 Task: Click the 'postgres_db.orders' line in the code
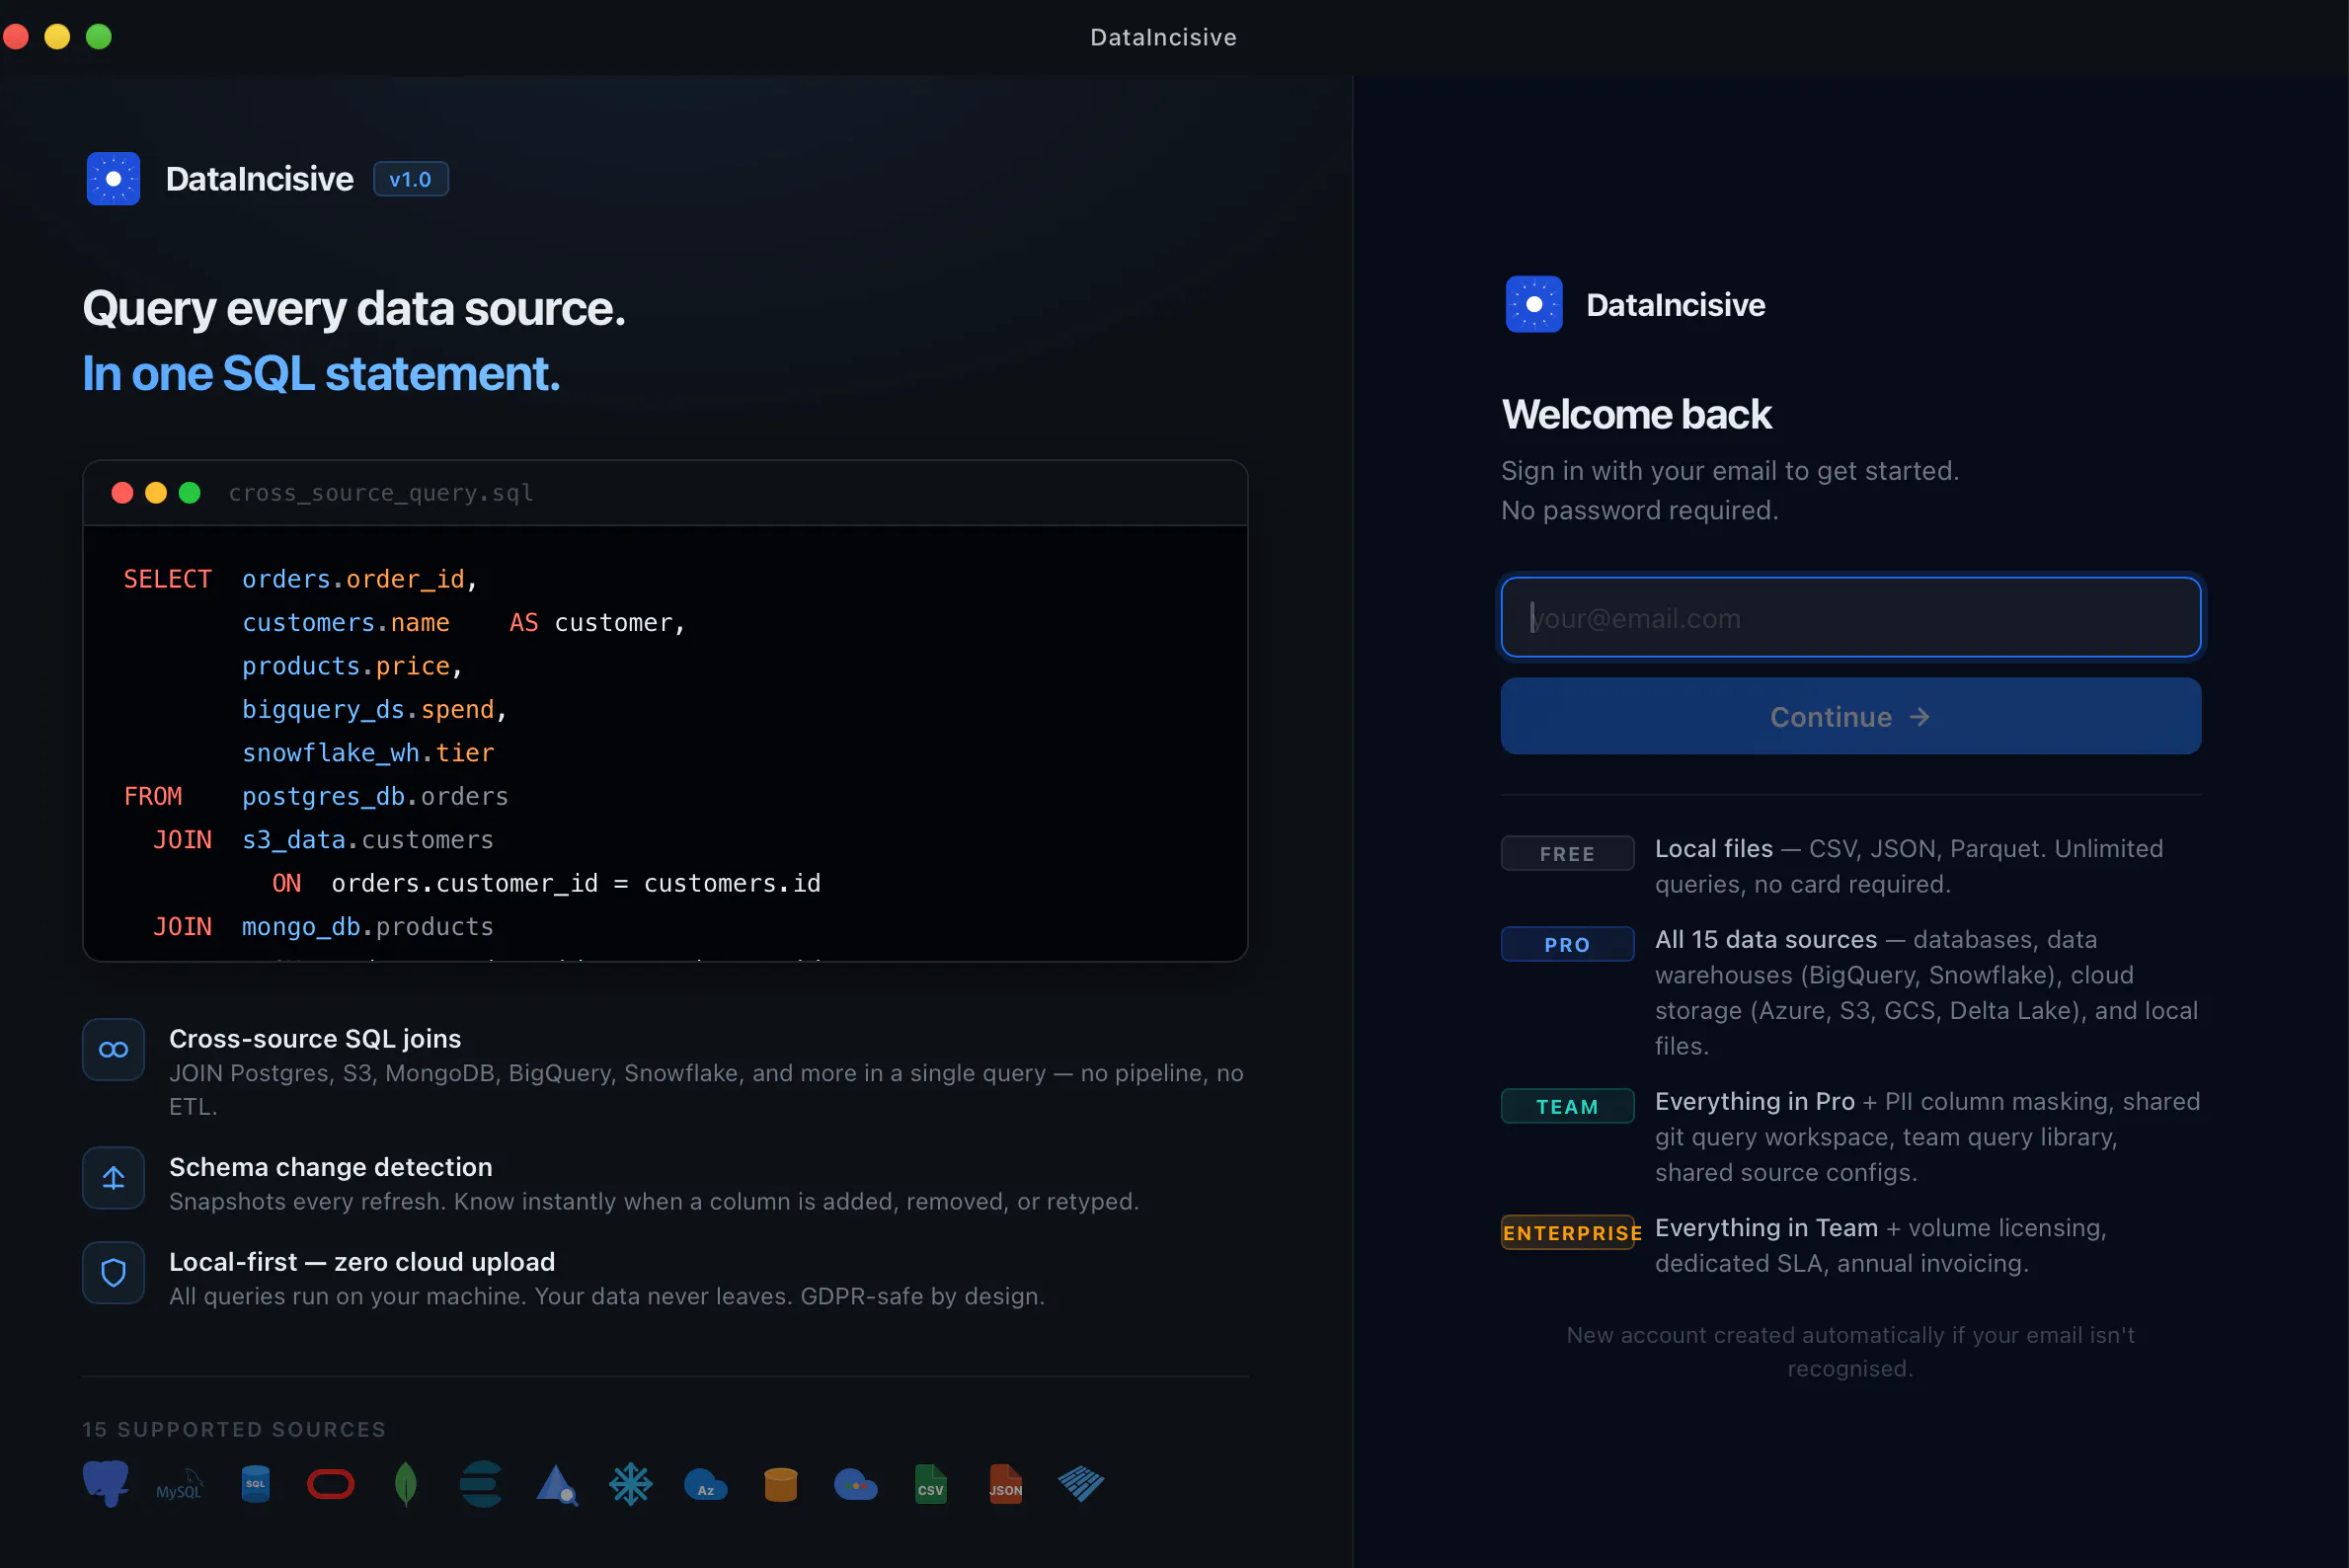click(375, 797)
